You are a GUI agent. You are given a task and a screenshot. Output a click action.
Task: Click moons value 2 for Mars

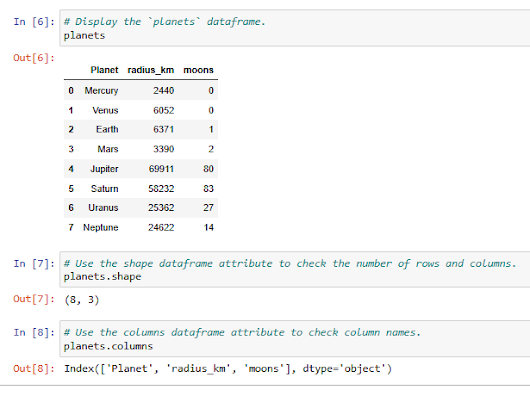click(211, 149)
